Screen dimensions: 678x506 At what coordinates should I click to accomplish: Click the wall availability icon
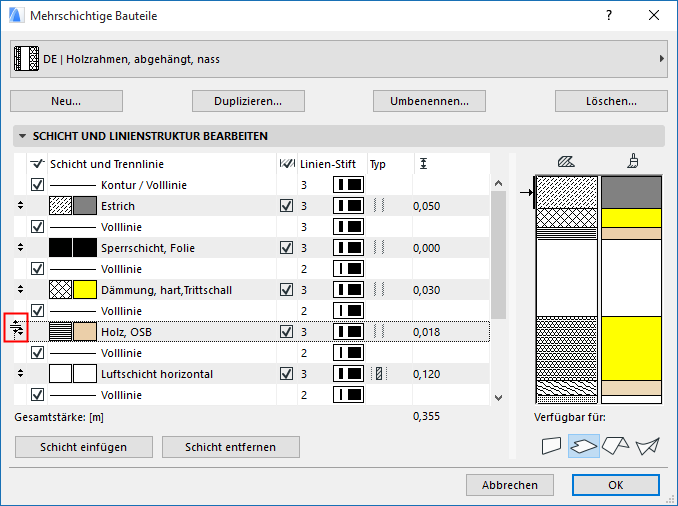point(551,446)
